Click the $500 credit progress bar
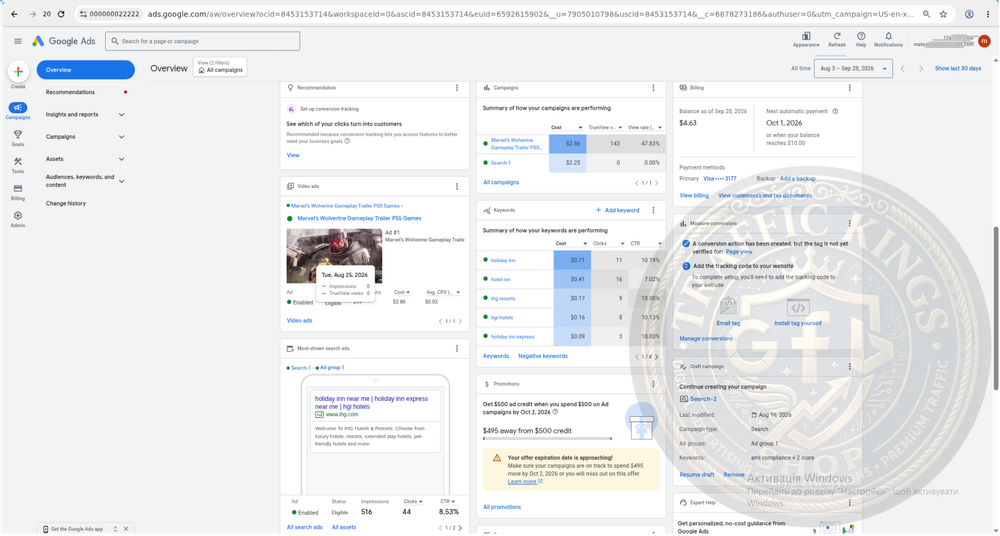 tap(547, 438)
